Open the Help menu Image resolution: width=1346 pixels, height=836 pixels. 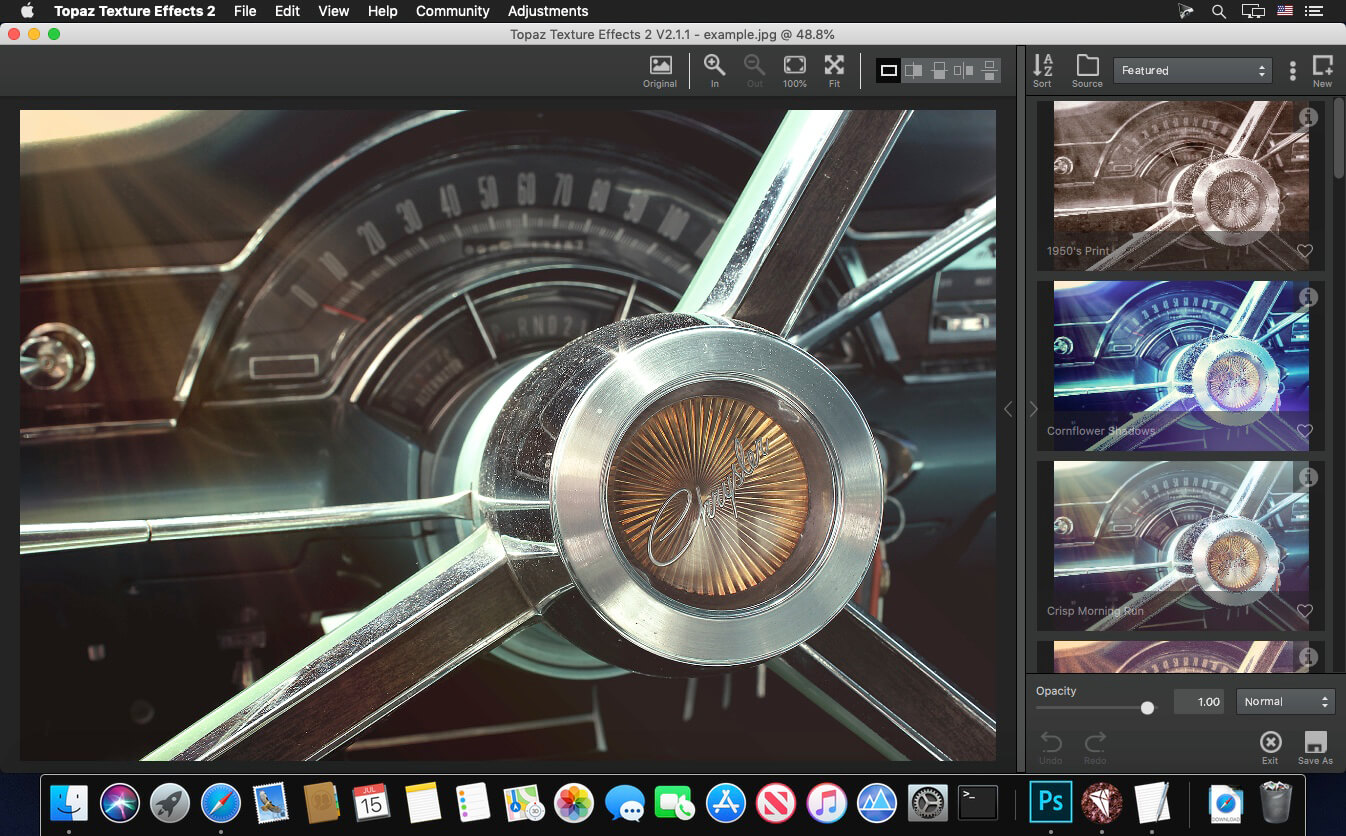(x=383, y=11)
